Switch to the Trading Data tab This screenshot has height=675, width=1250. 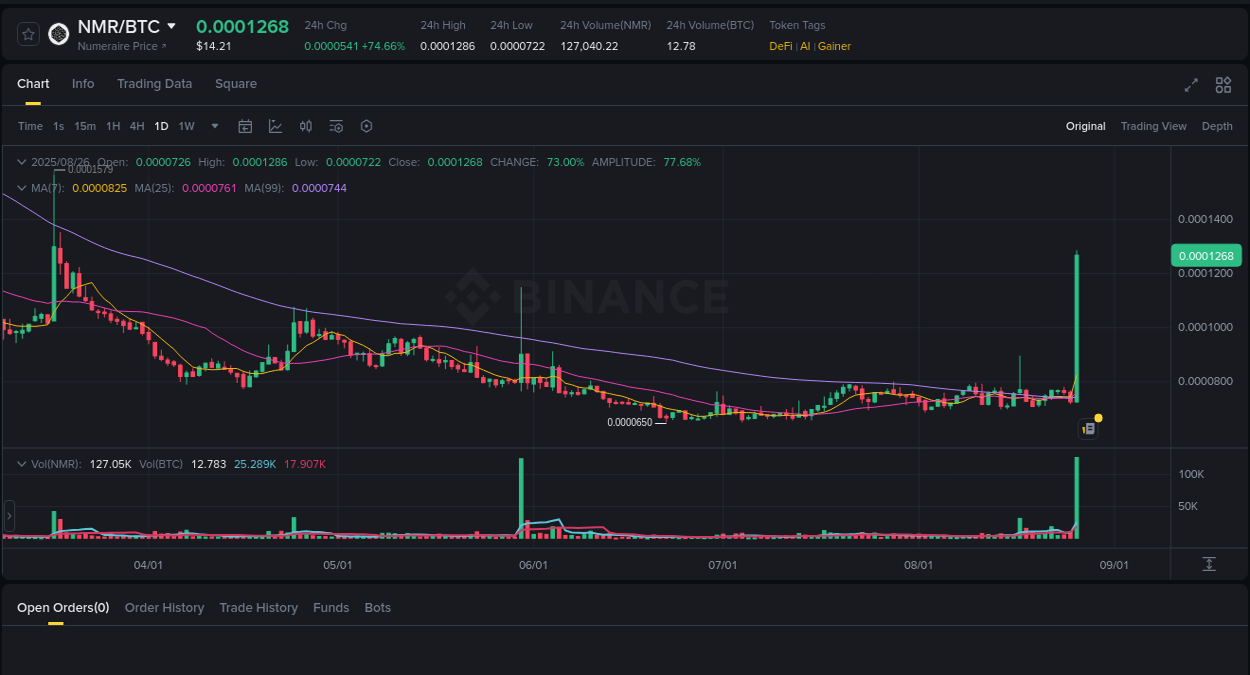(154, 84)
